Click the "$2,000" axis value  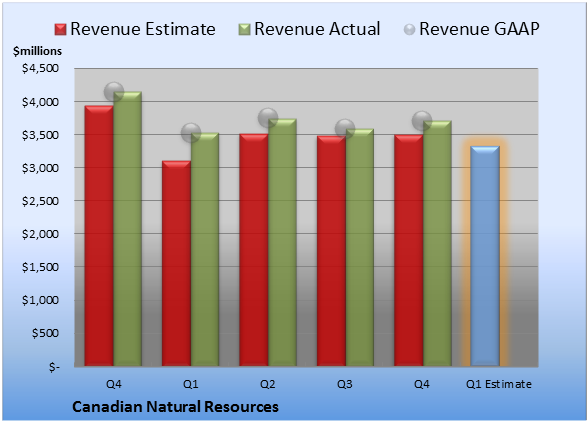40,234
